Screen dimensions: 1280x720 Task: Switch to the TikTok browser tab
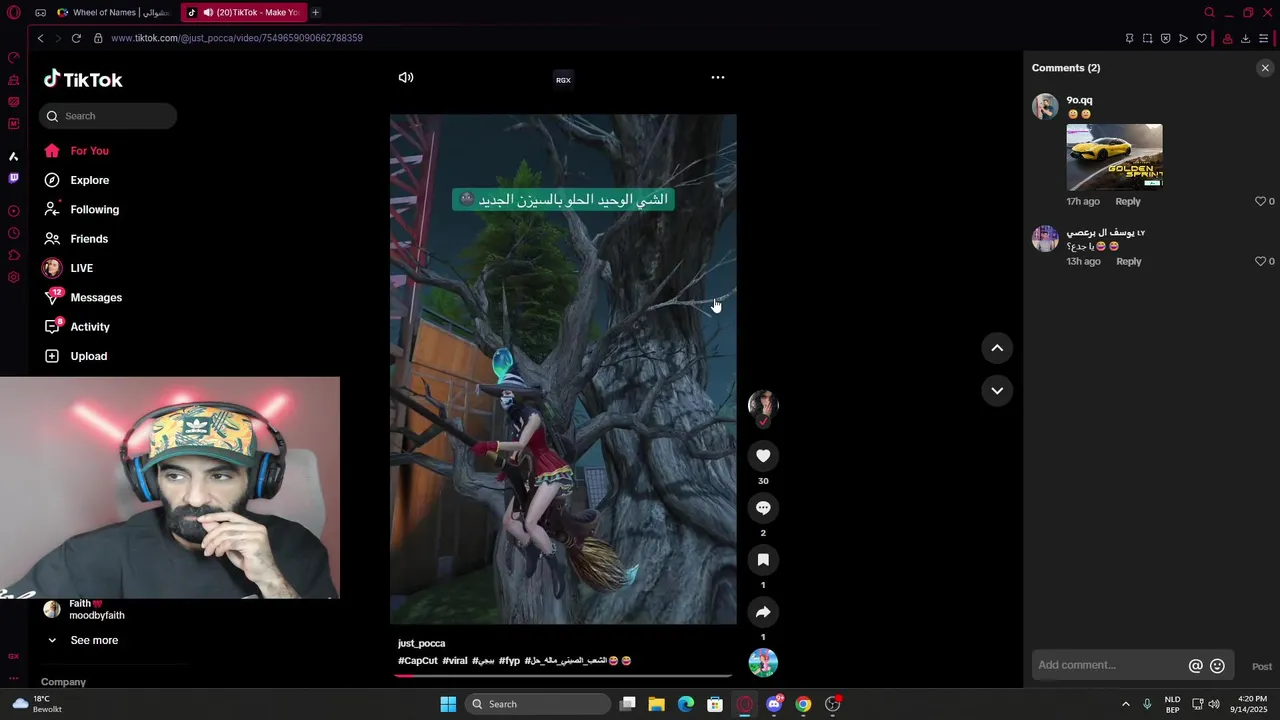tap(244, 12)
